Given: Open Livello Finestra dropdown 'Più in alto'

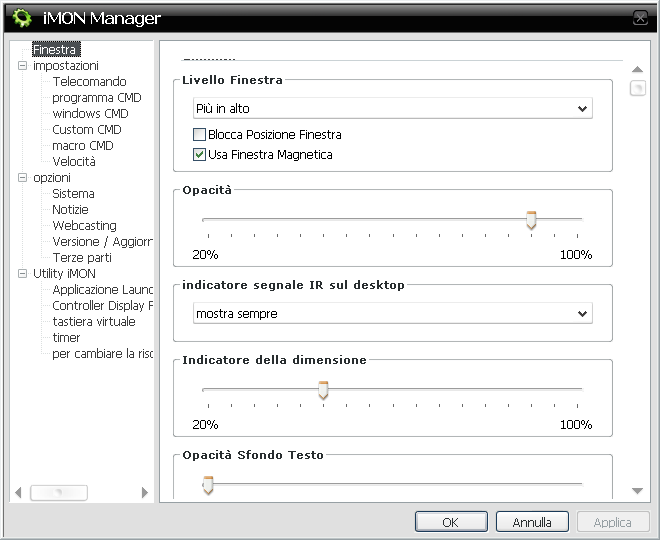Looking at the screenshot, I should [x=393, y=109].
